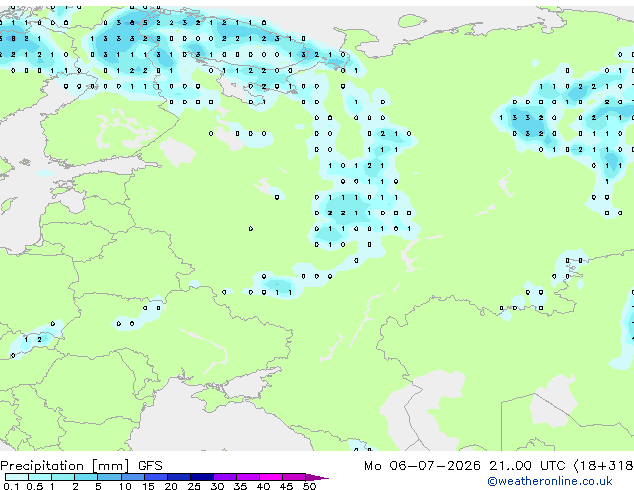Click the 'Mo 06-07-2026' forecast date text
634x490 pixels.
(x=422, y=465)
